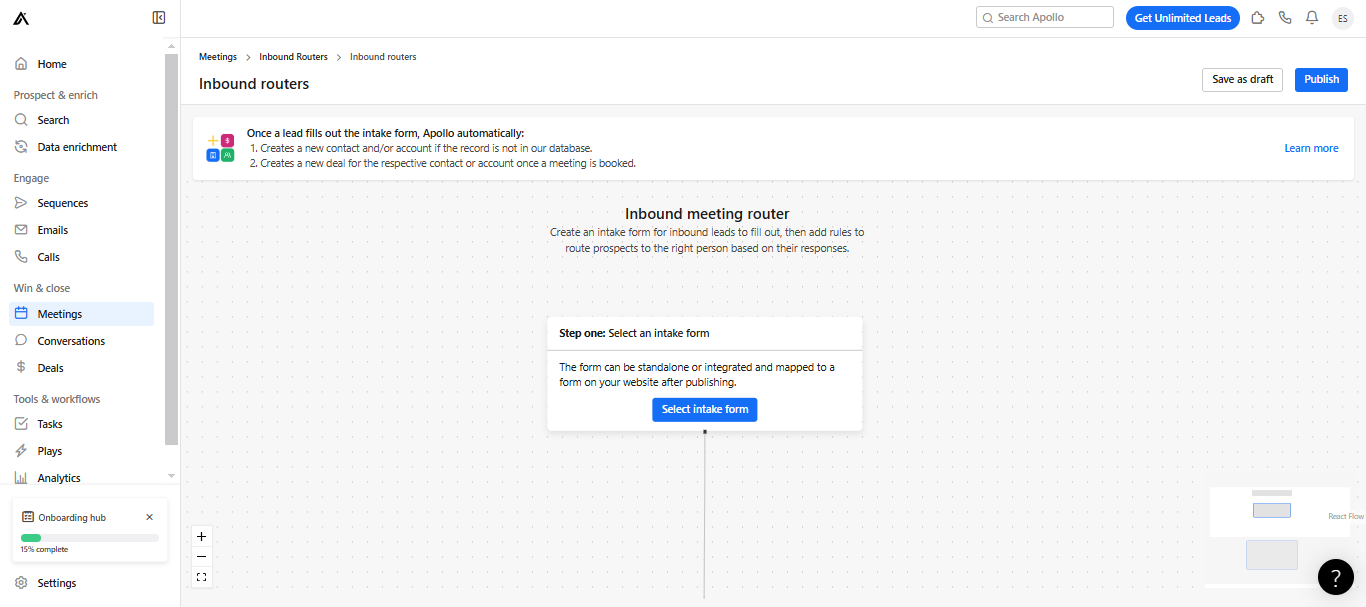Open the Learn more link
The height and width of the screenshot is (607, 1366).
point(1311,148)
